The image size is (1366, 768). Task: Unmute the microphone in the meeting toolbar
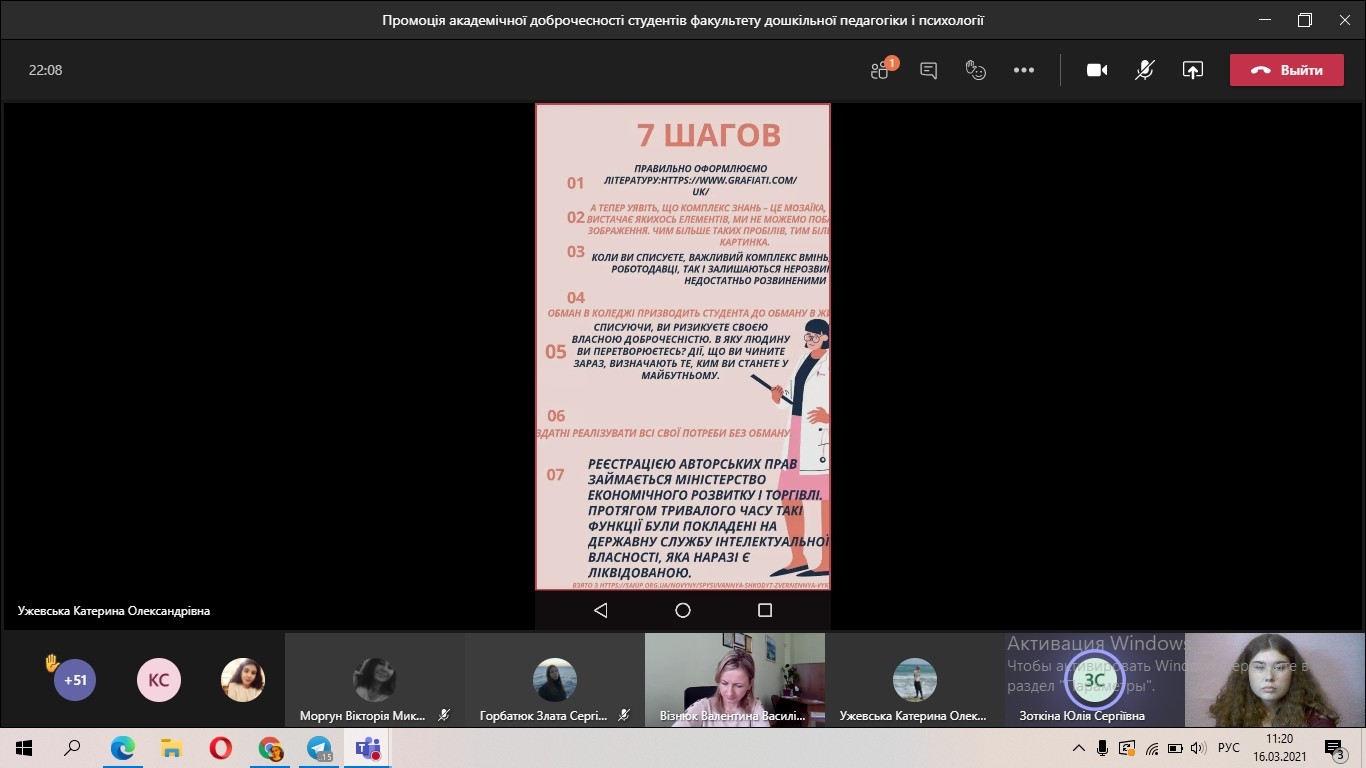coord(1145,70)
